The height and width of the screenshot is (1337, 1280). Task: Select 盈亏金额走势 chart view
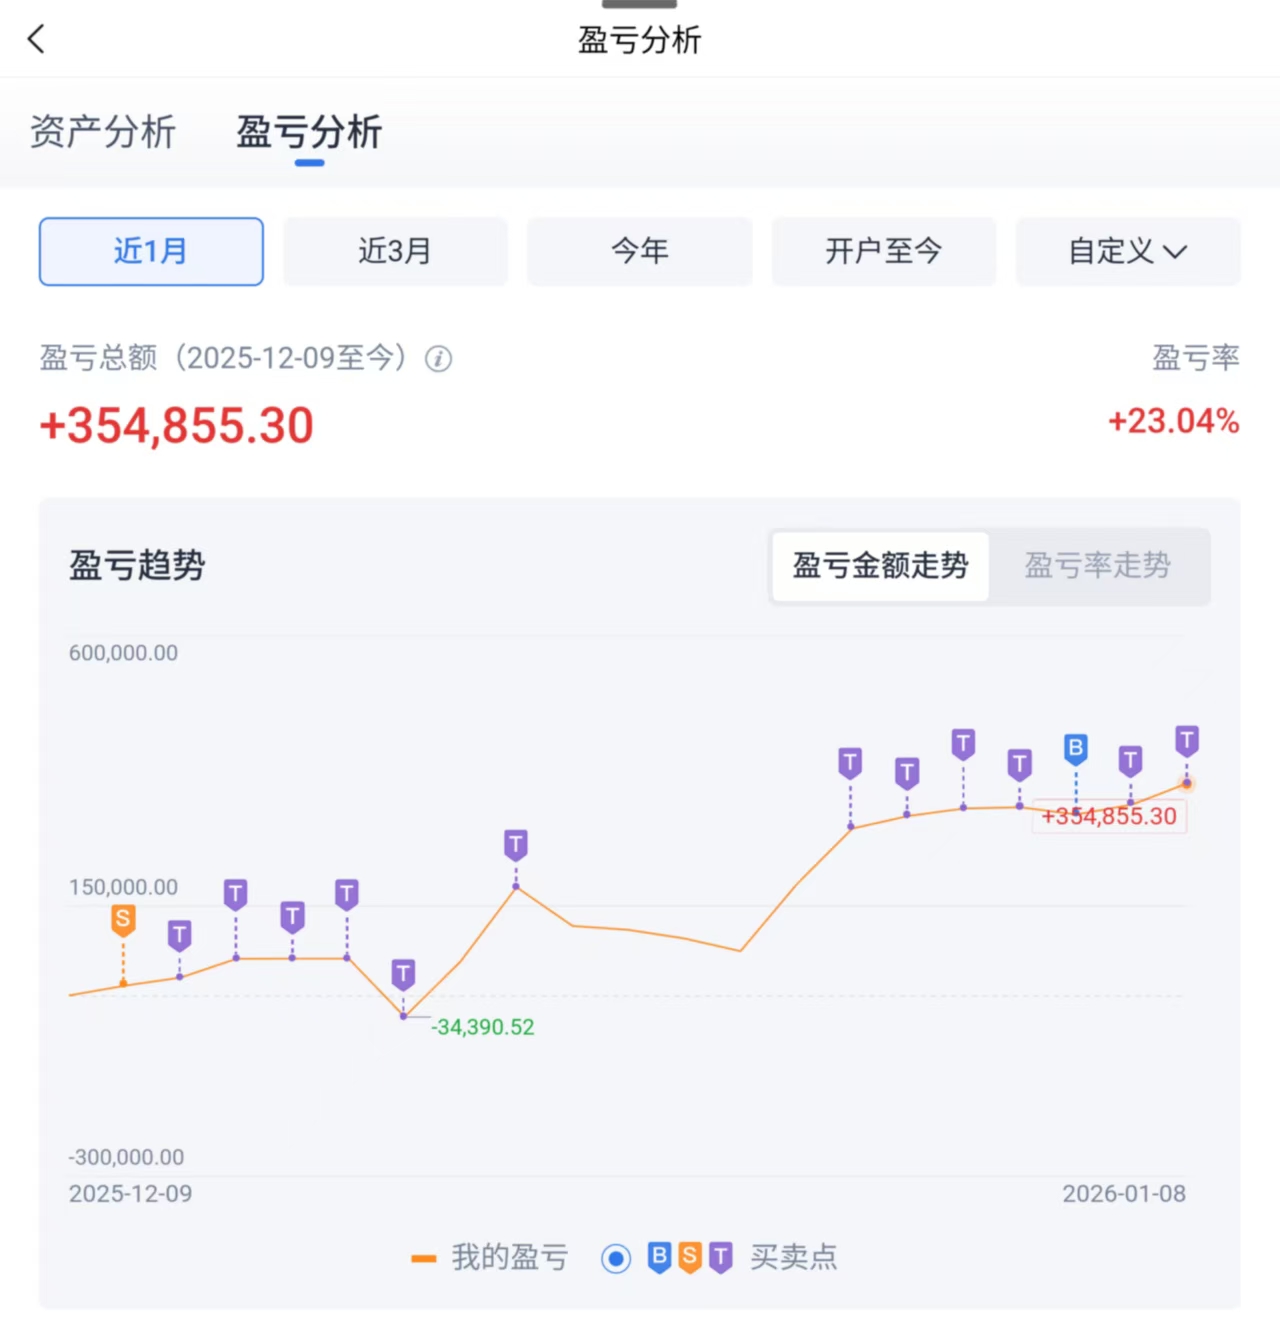pos(880,566)
